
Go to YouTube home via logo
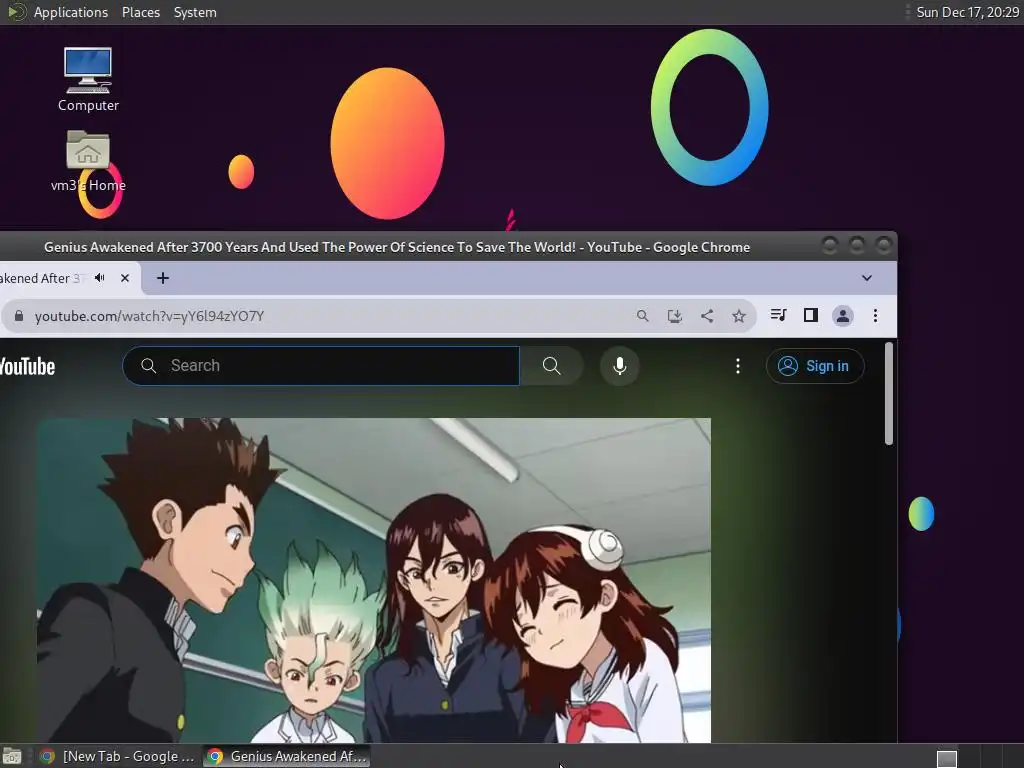click(x=27, y=366)
